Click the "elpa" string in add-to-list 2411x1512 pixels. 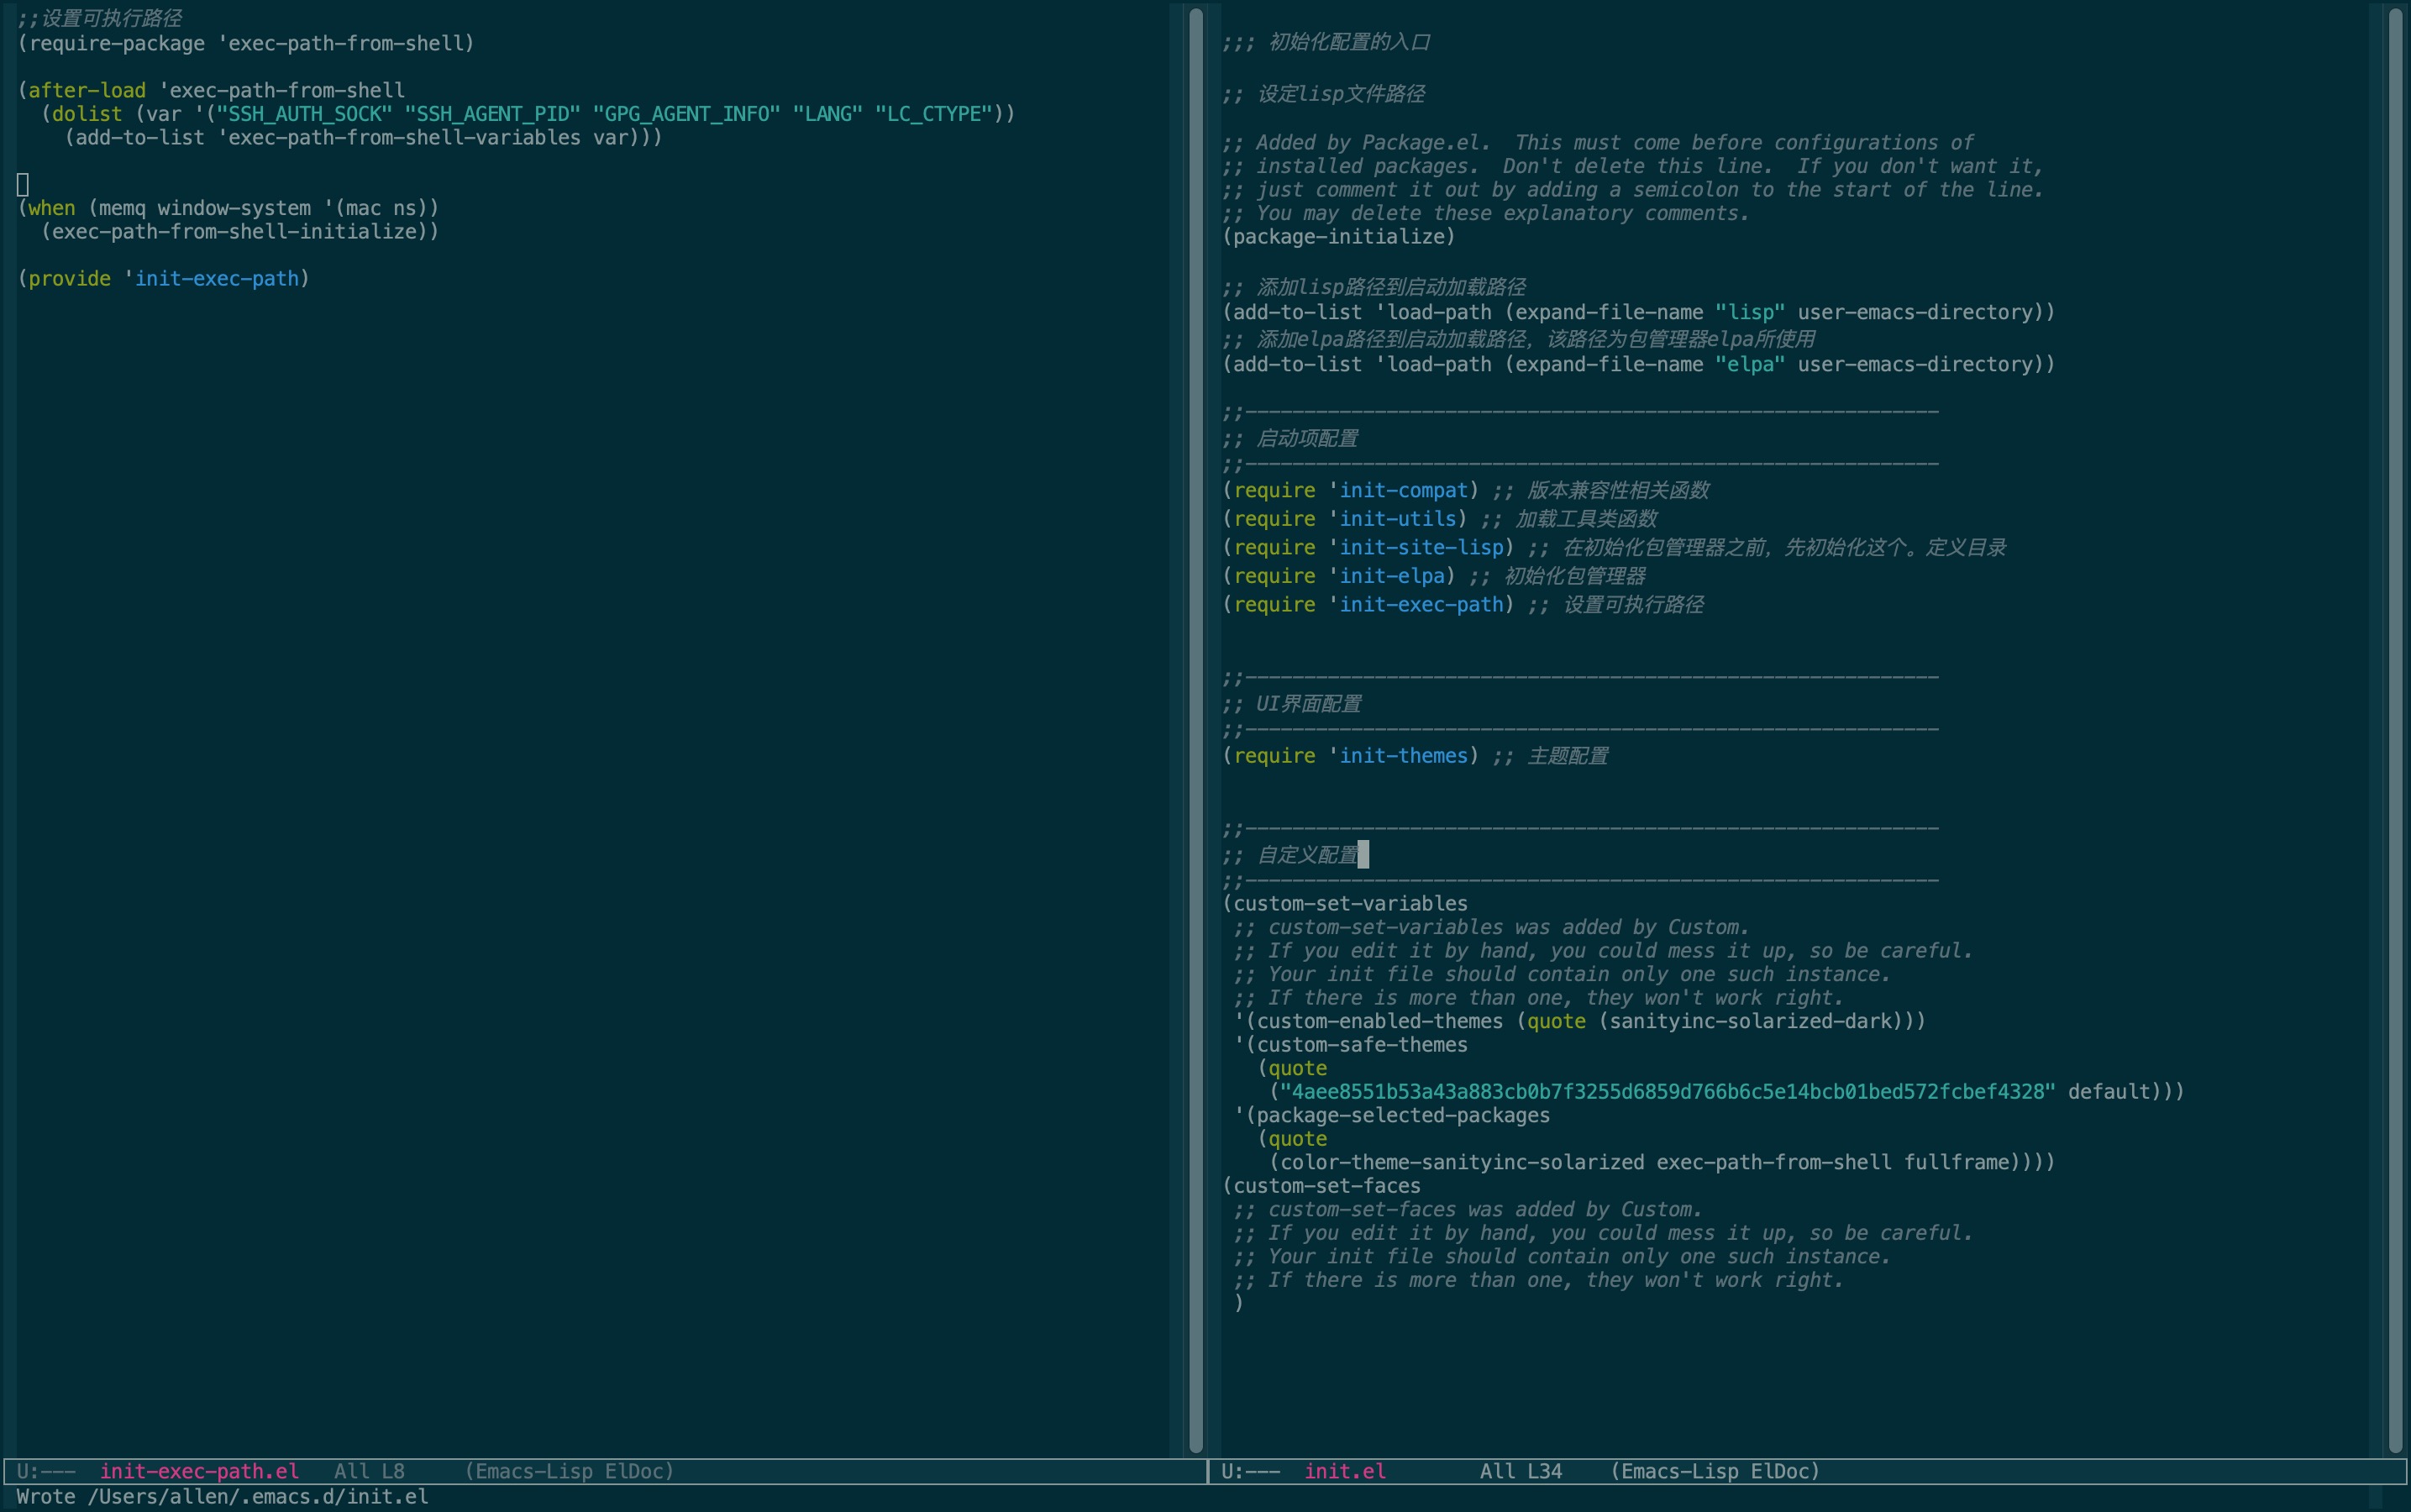pos(1750,364)
